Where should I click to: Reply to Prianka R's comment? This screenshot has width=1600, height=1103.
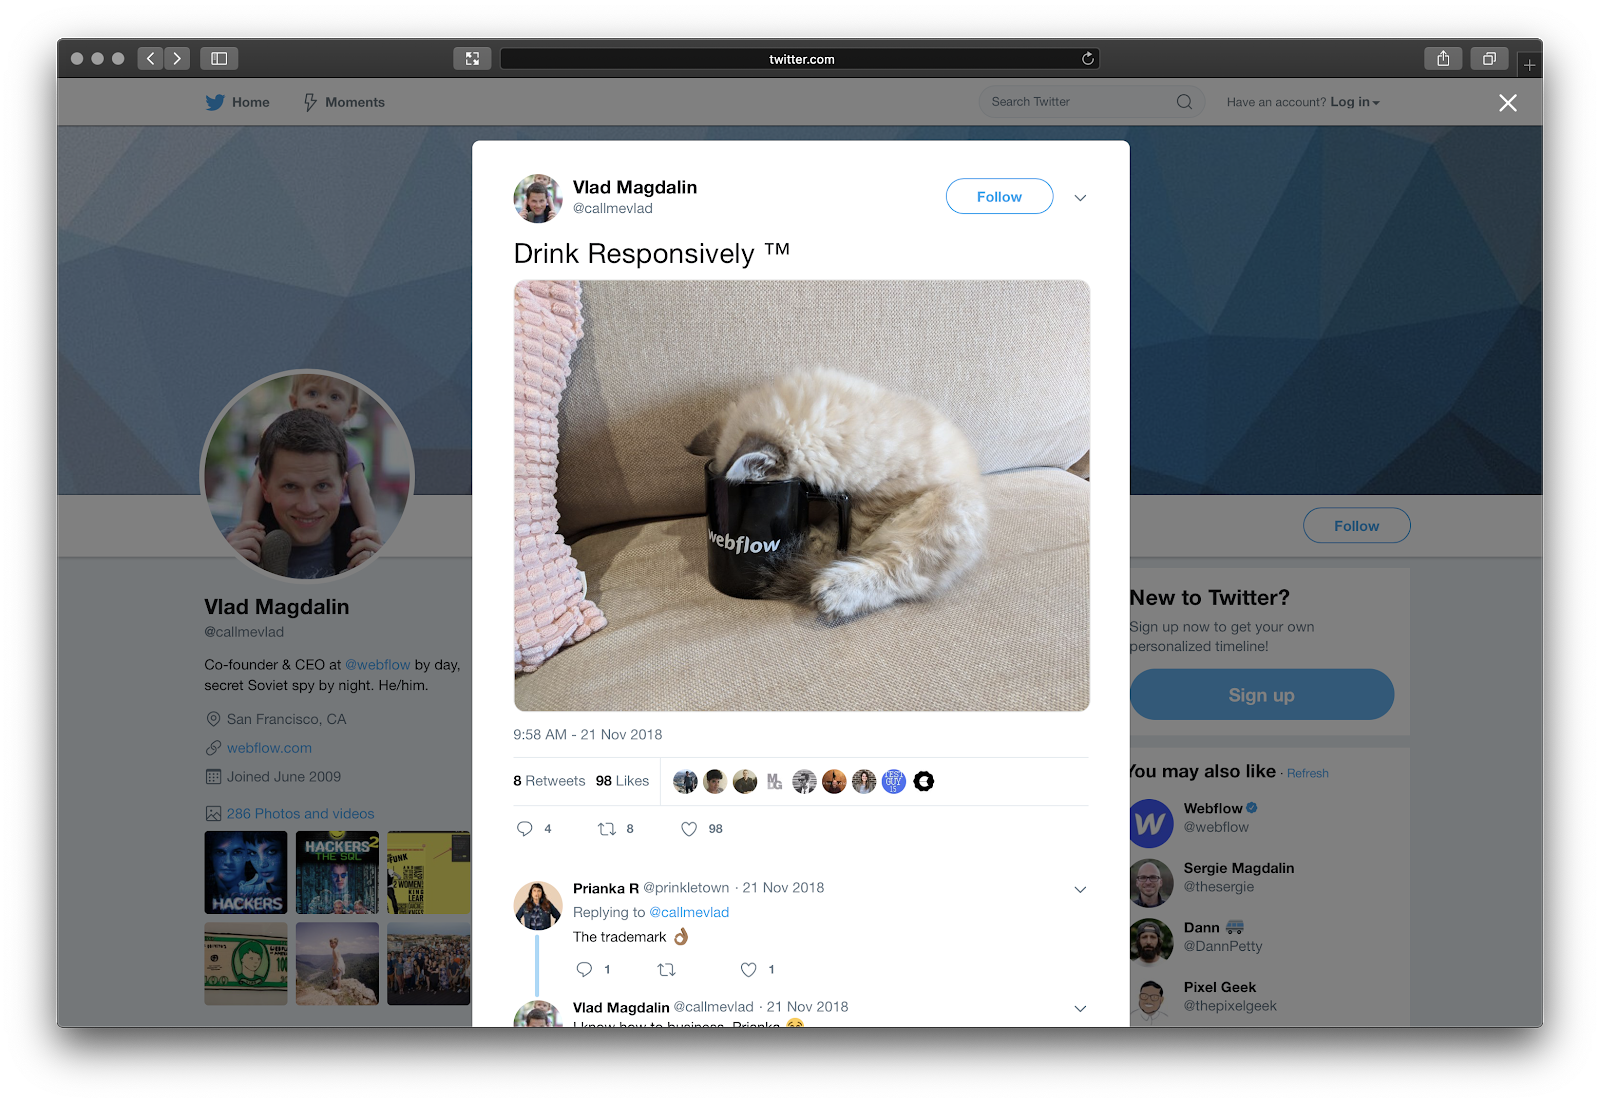(585, 969)
